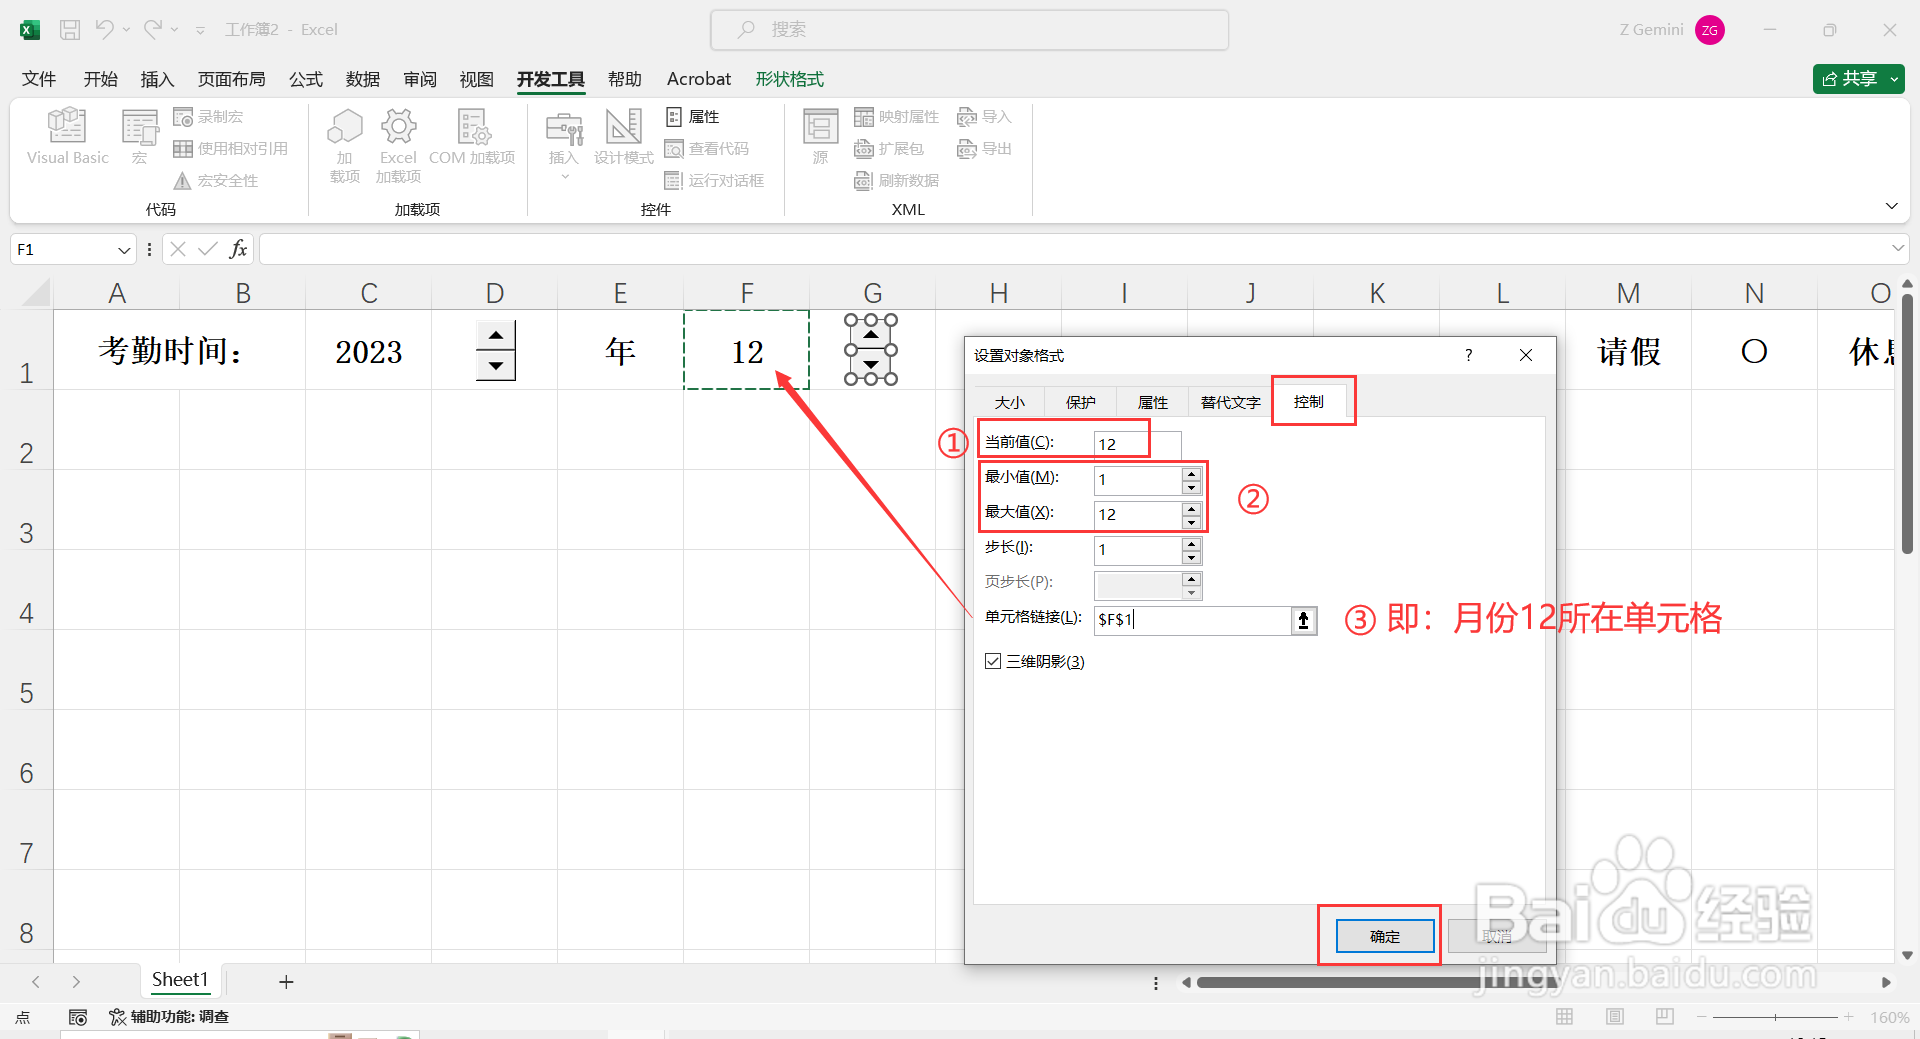Click the Sheet1 tab
The height and width of the screenshot is (1039, 1920).
[x=180, y=980]
